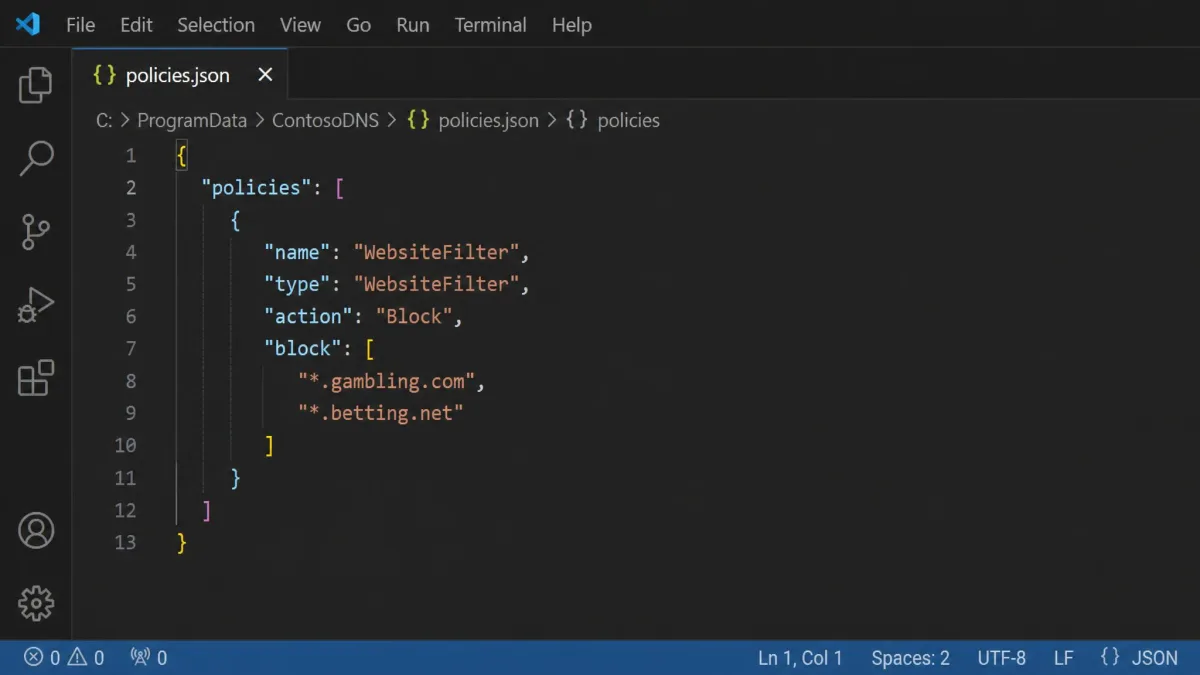Click the Ln 1, Col 1 cursor position

[x=800, y=658]
